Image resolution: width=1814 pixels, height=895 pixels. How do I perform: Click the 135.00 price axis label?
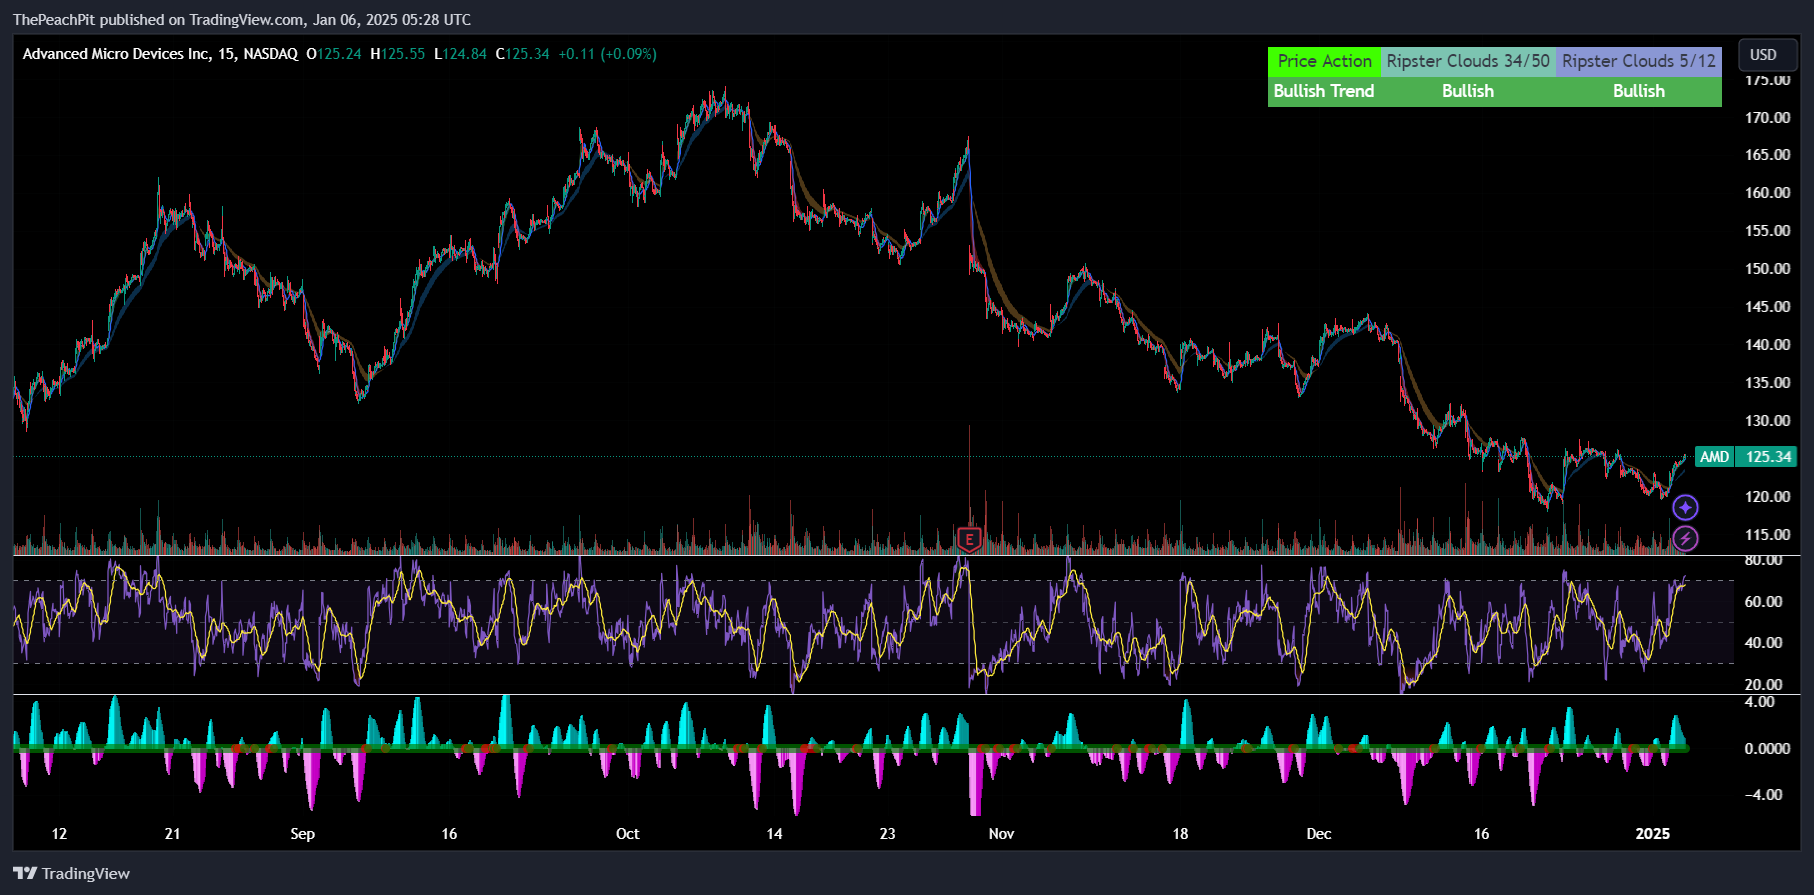point(1767,383)
